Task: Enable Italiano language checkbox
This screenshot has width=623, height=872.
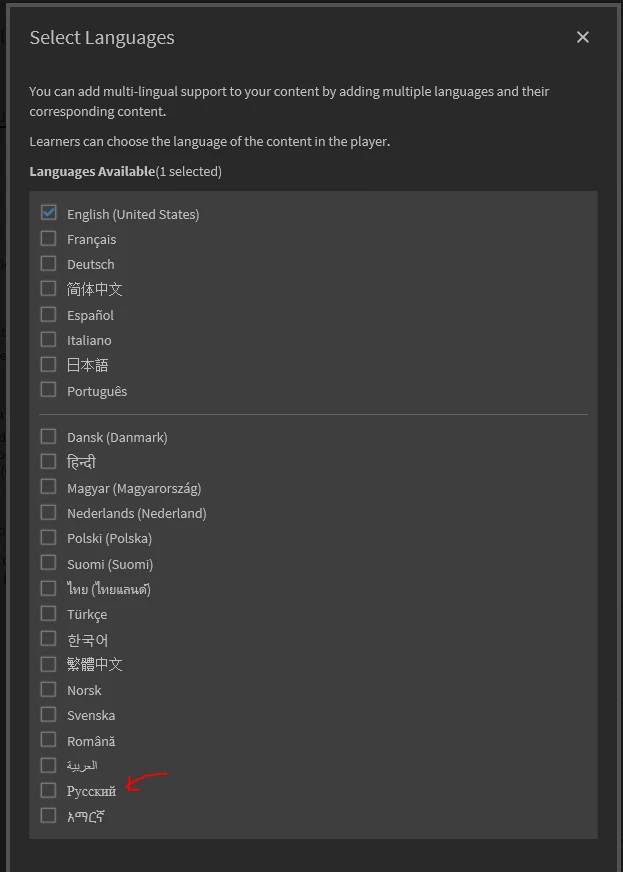Action: pyautogui.click(x=48, y=339)
